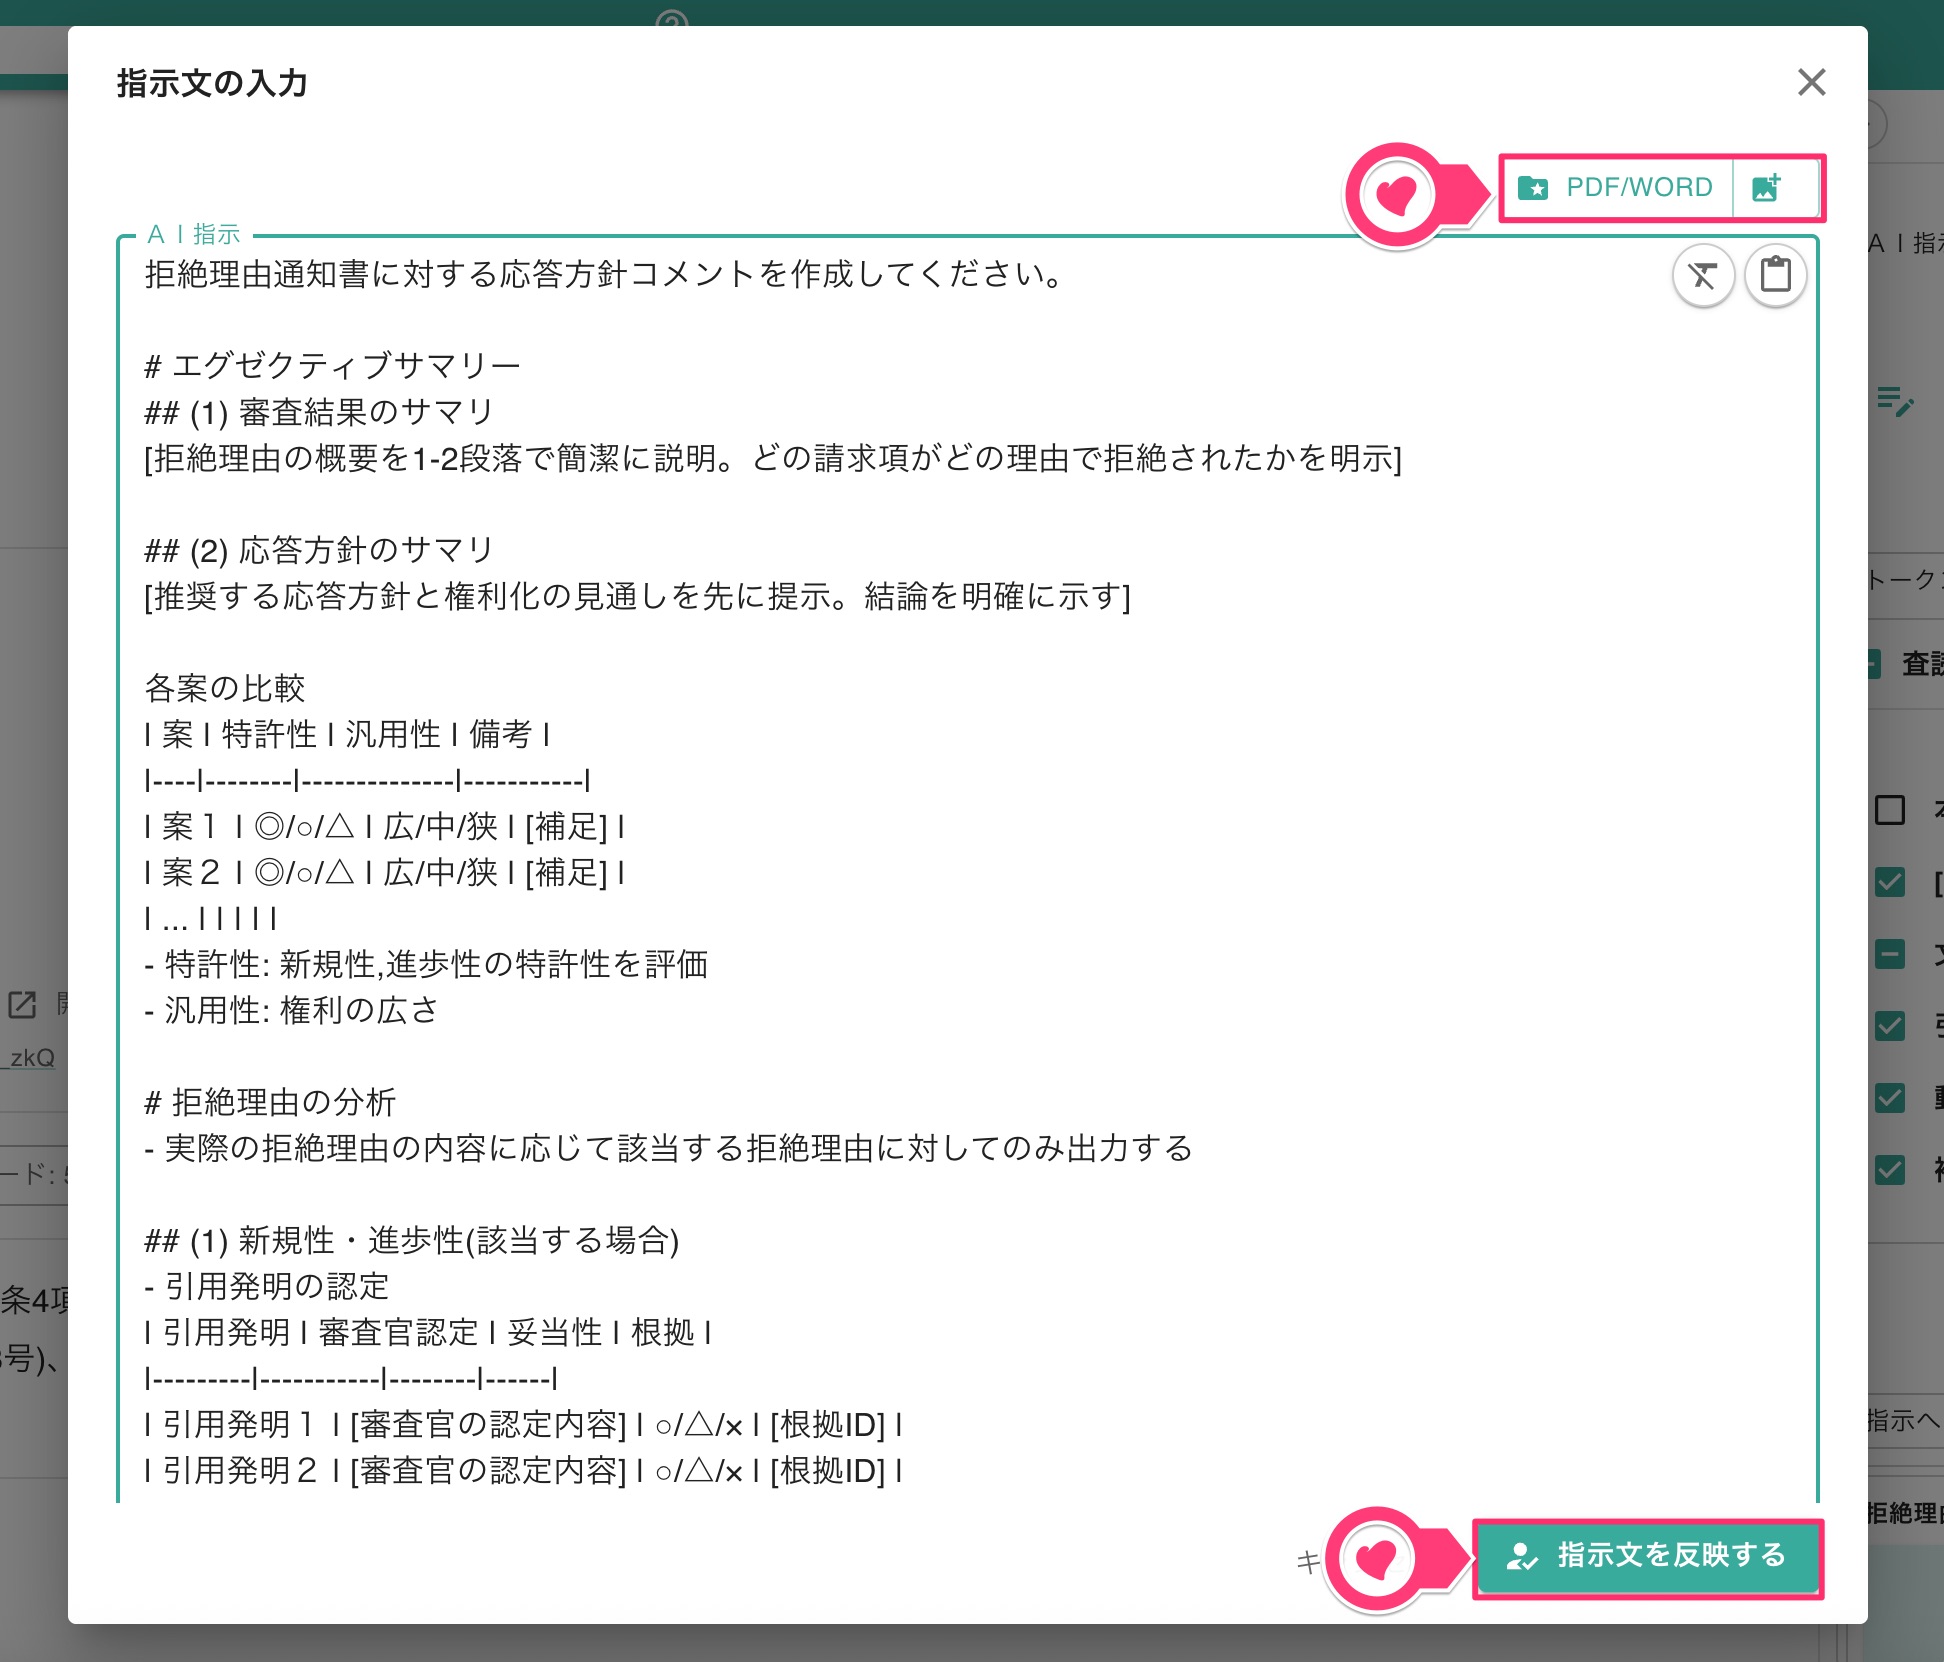
Task: Click the PDF/WORD upload button
Action: tap(1617, 187)
